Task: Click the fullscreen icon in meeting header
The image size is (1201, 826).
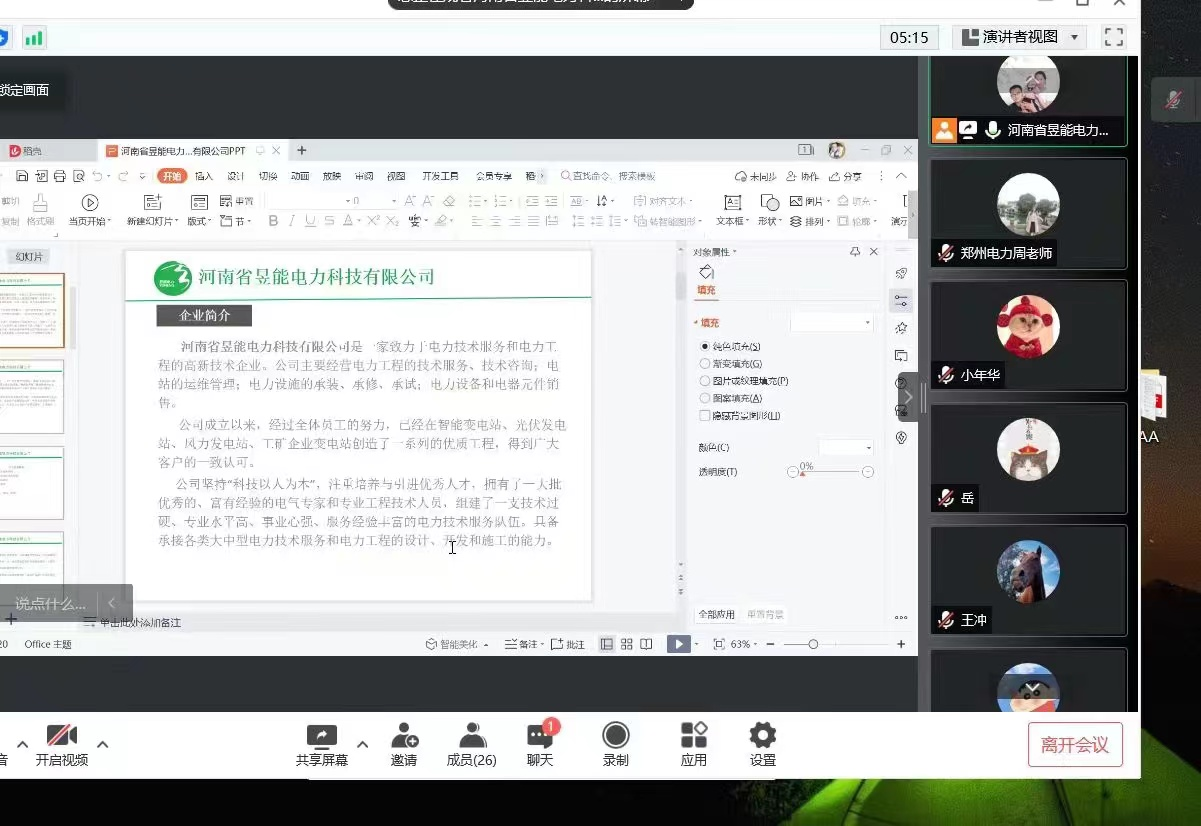Action: click(1113, 37)
